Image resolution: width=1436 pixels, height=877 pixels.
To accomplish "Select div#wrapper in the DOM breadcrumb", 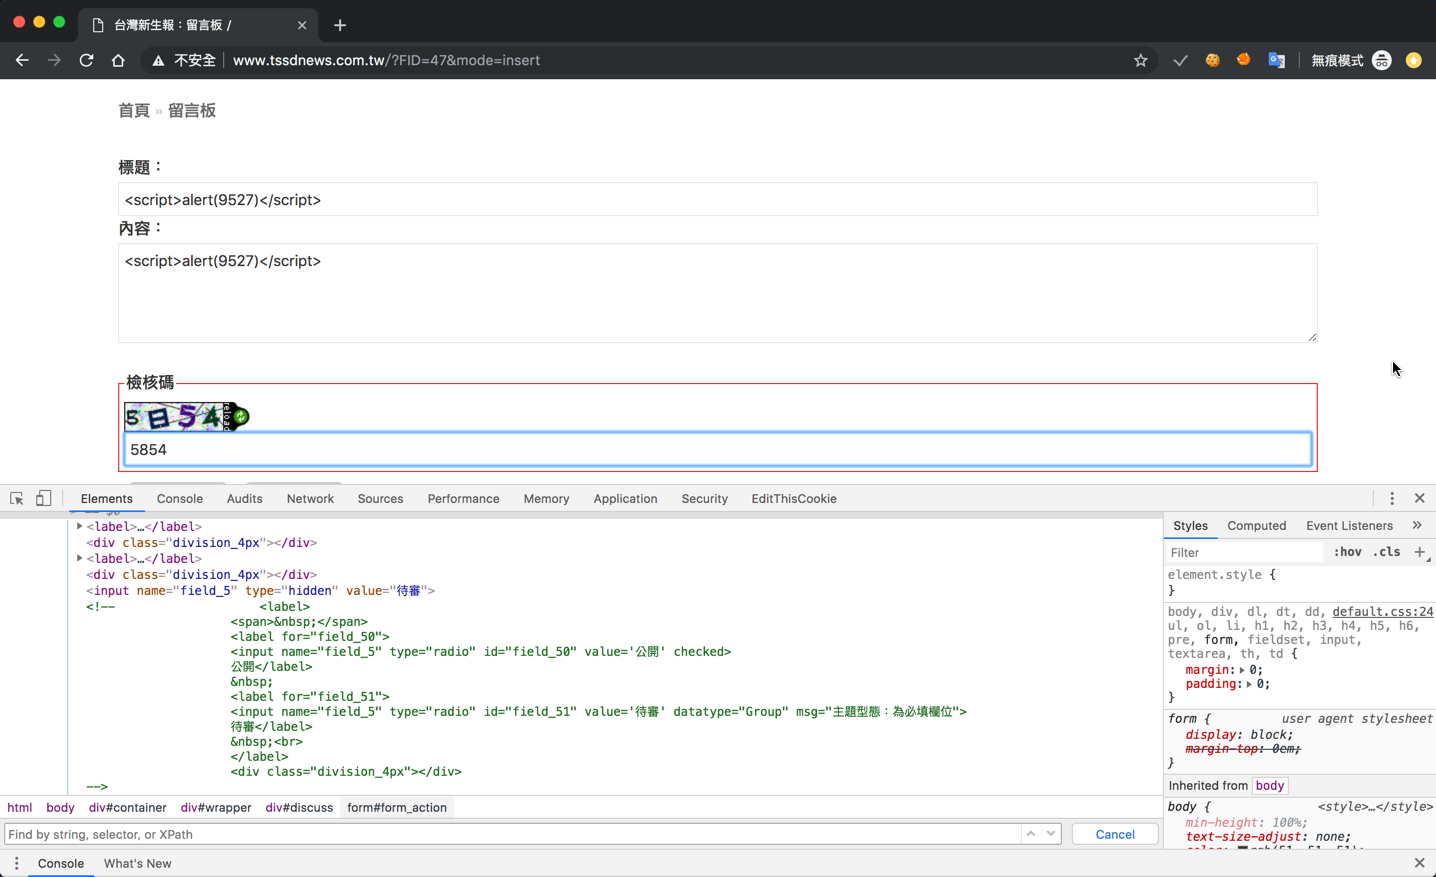I will (x=216, y=808).
